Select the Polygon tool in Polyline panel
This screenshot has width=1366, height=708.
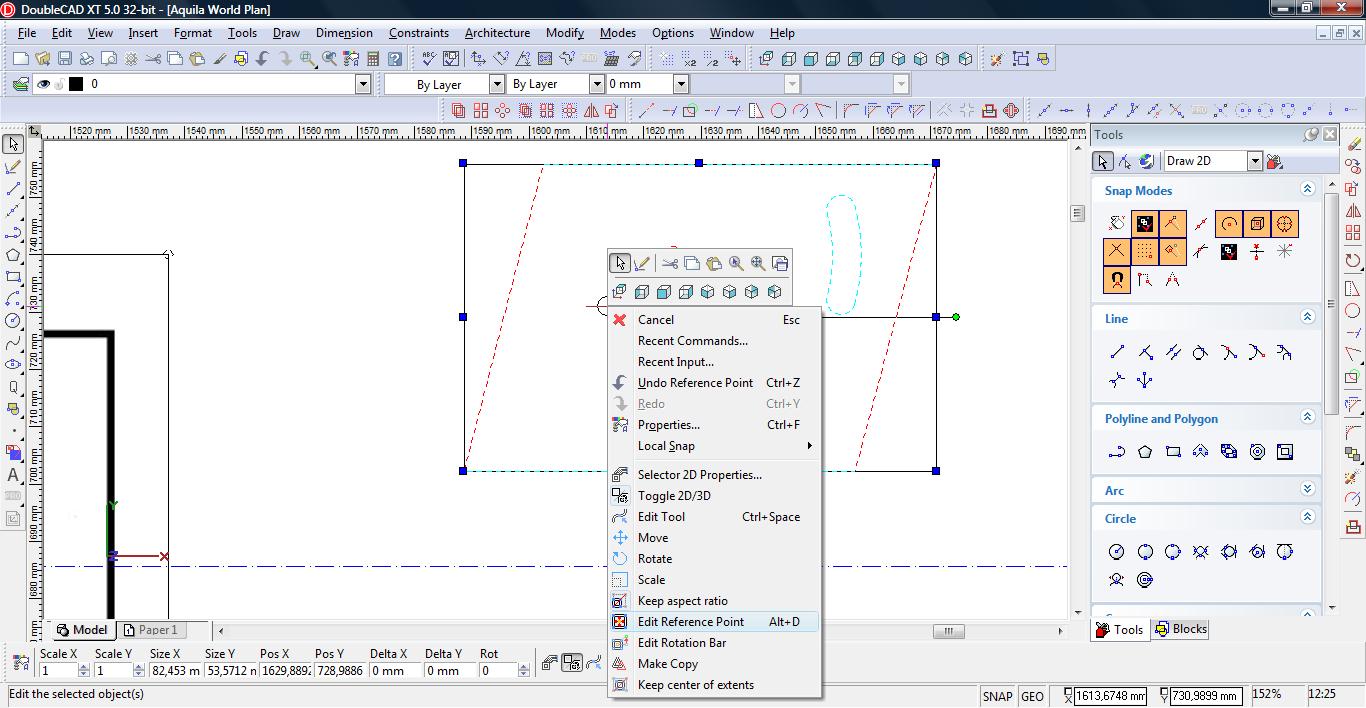click(x=1145, y=452)
